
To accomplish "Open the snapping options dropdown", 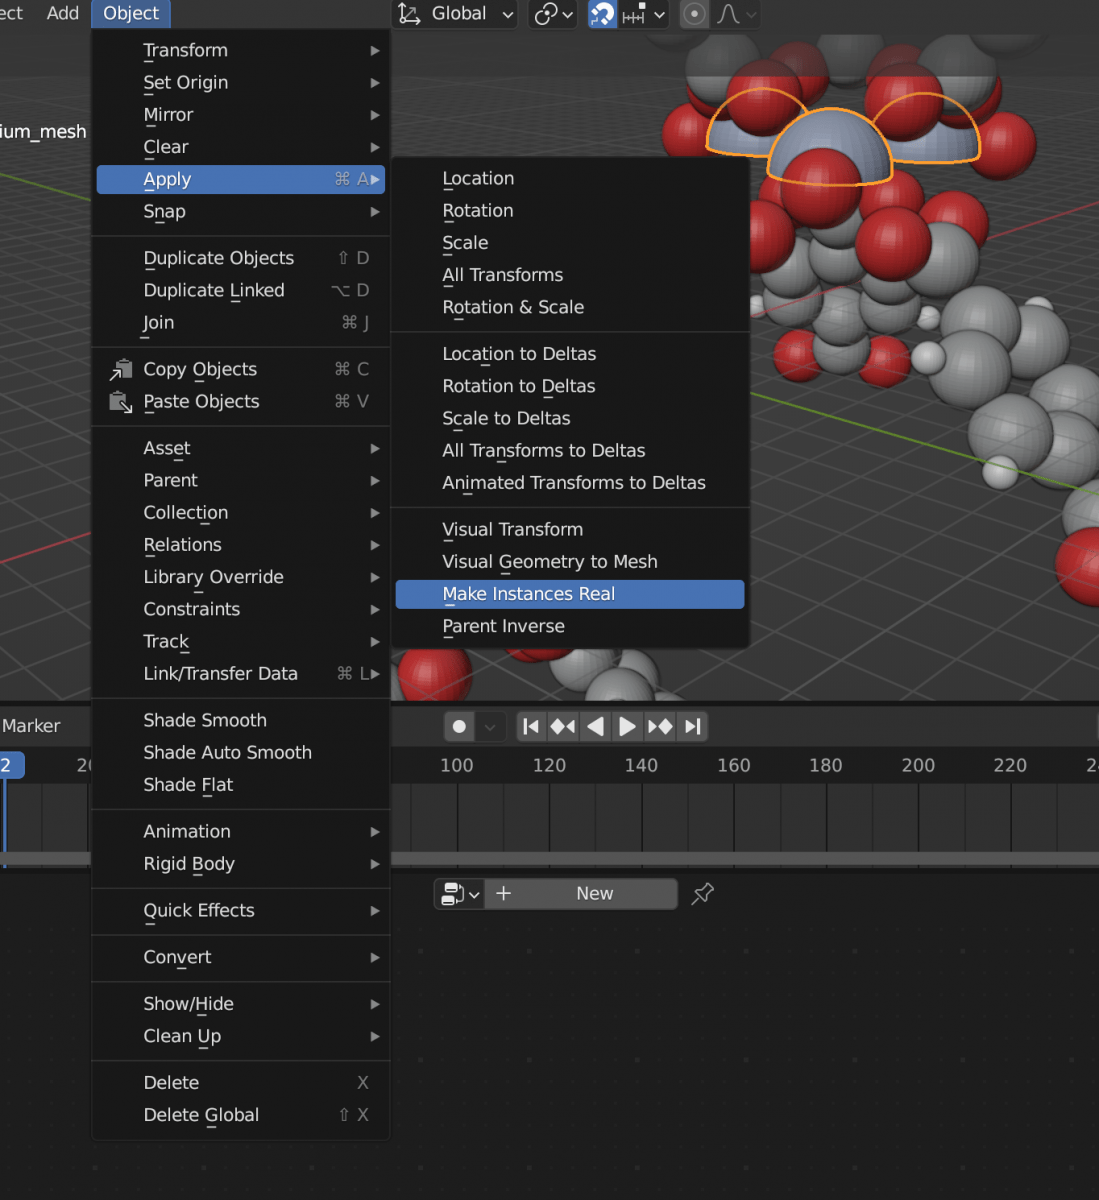I will click(x=644, y=14).
